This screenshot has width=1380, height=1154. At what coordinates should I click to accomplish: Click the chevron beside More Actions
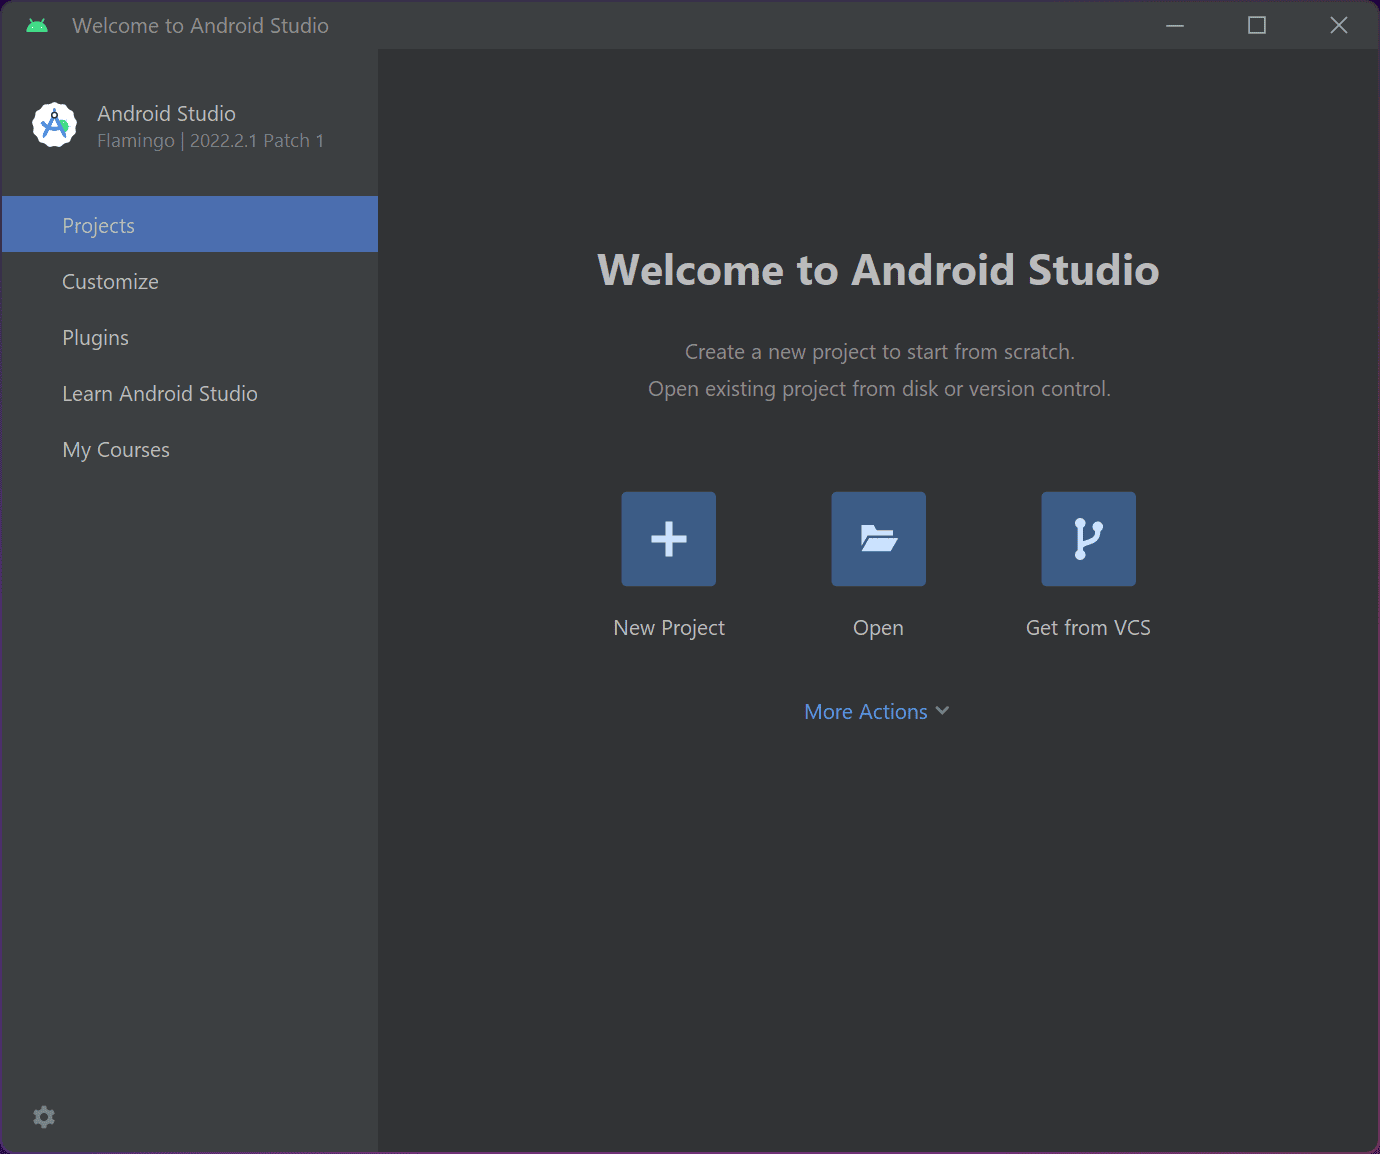pos(942,711)
